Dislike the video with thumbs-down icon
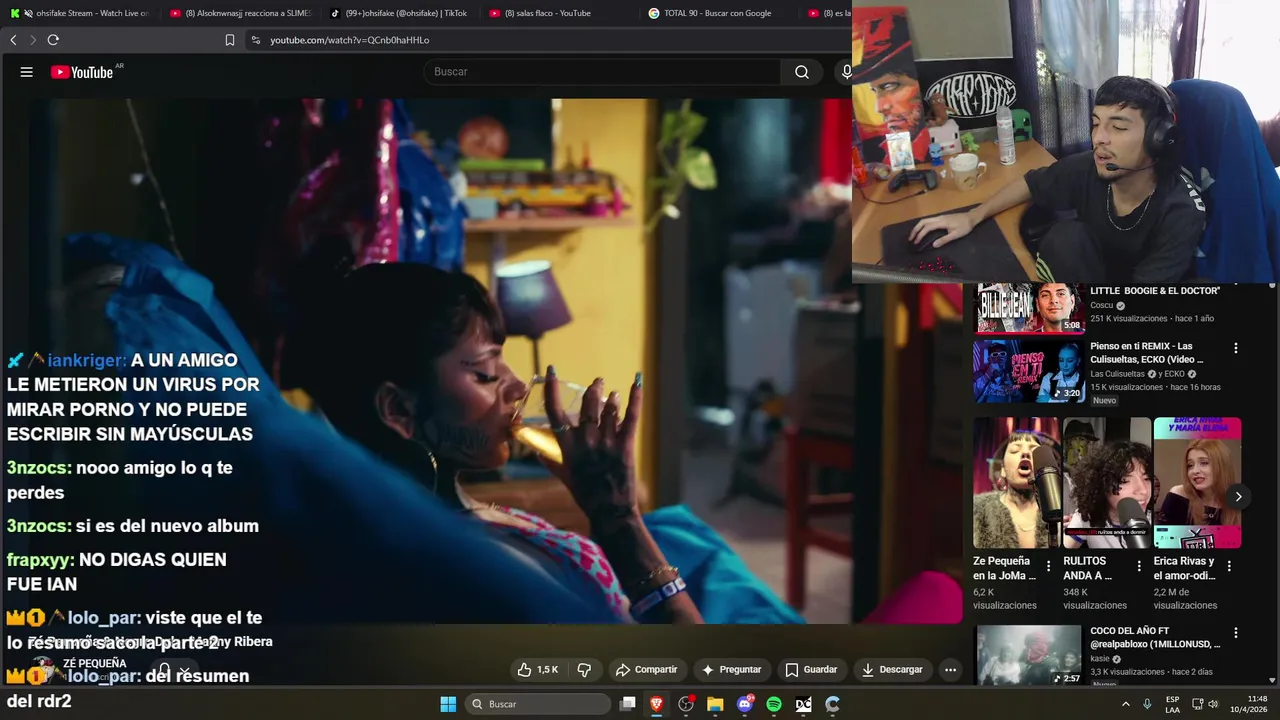The width and height of the screenshot is (1280, 720). [584, 670]
